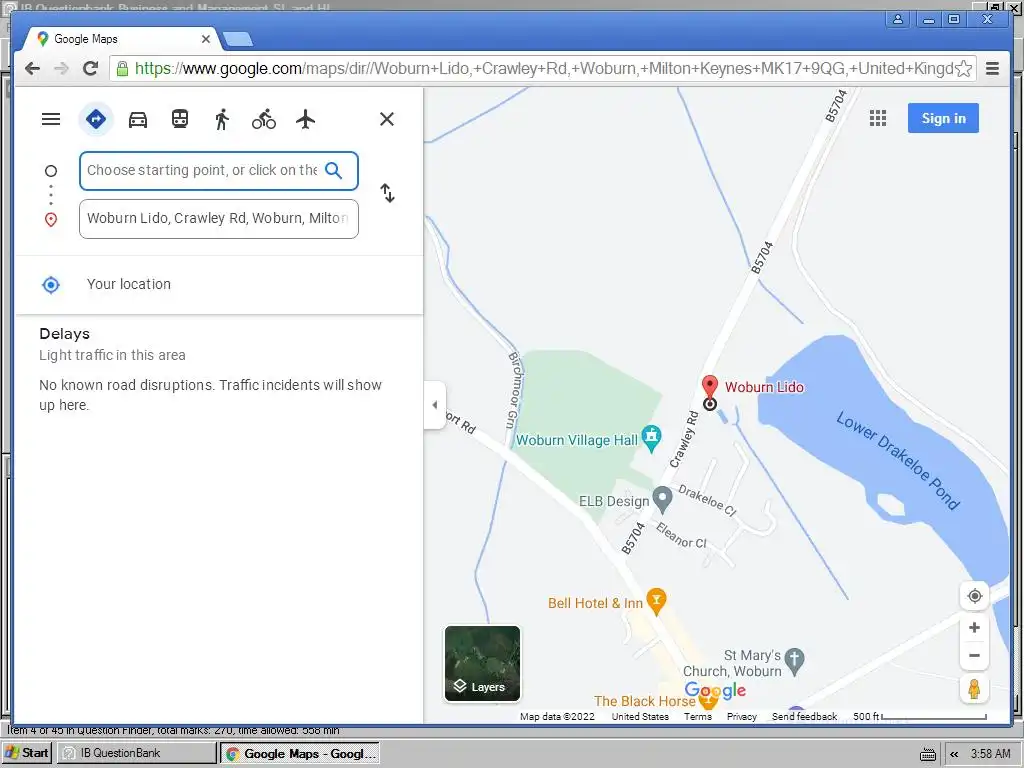Viewport: 1024px width, 768px height.
Task: Select flights airplane icon
Action: click(306, 120)
